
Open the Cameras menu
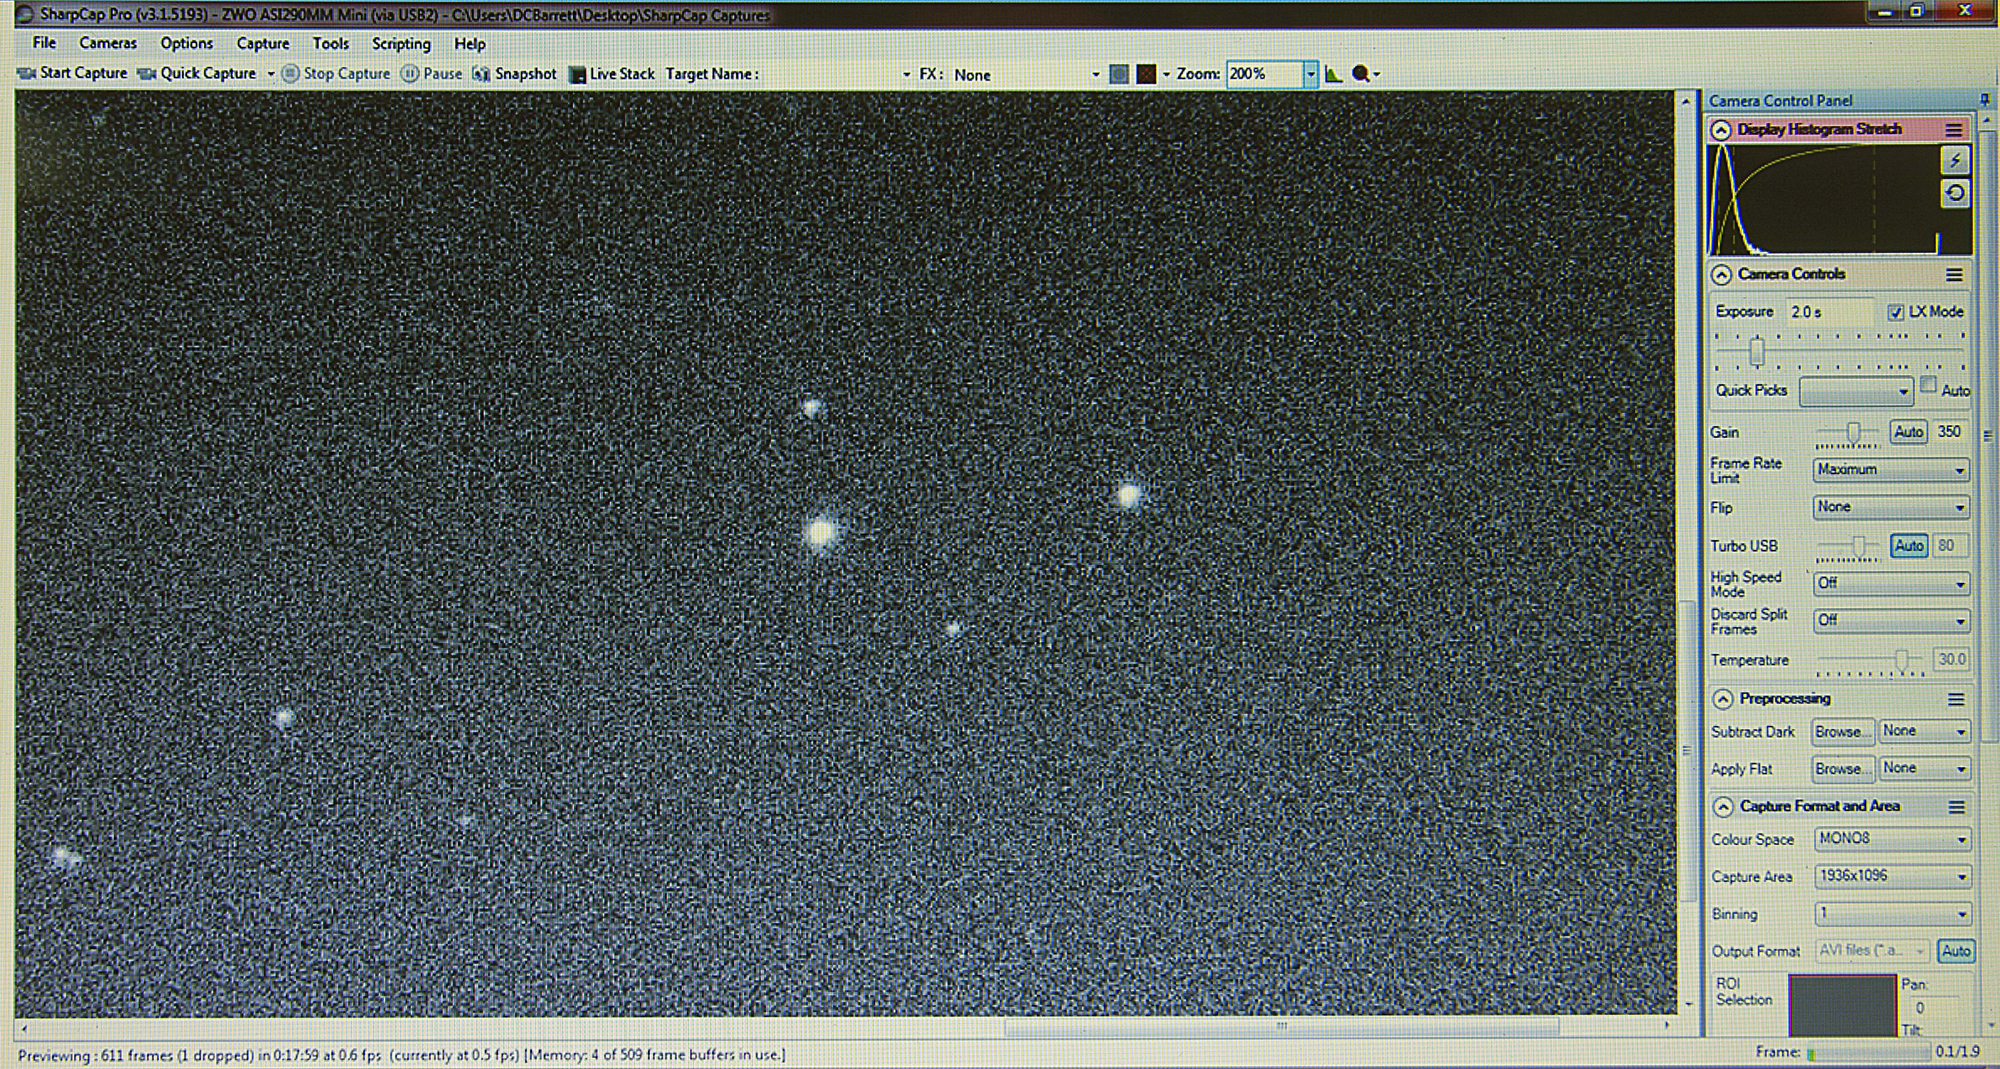pos(108,43)
